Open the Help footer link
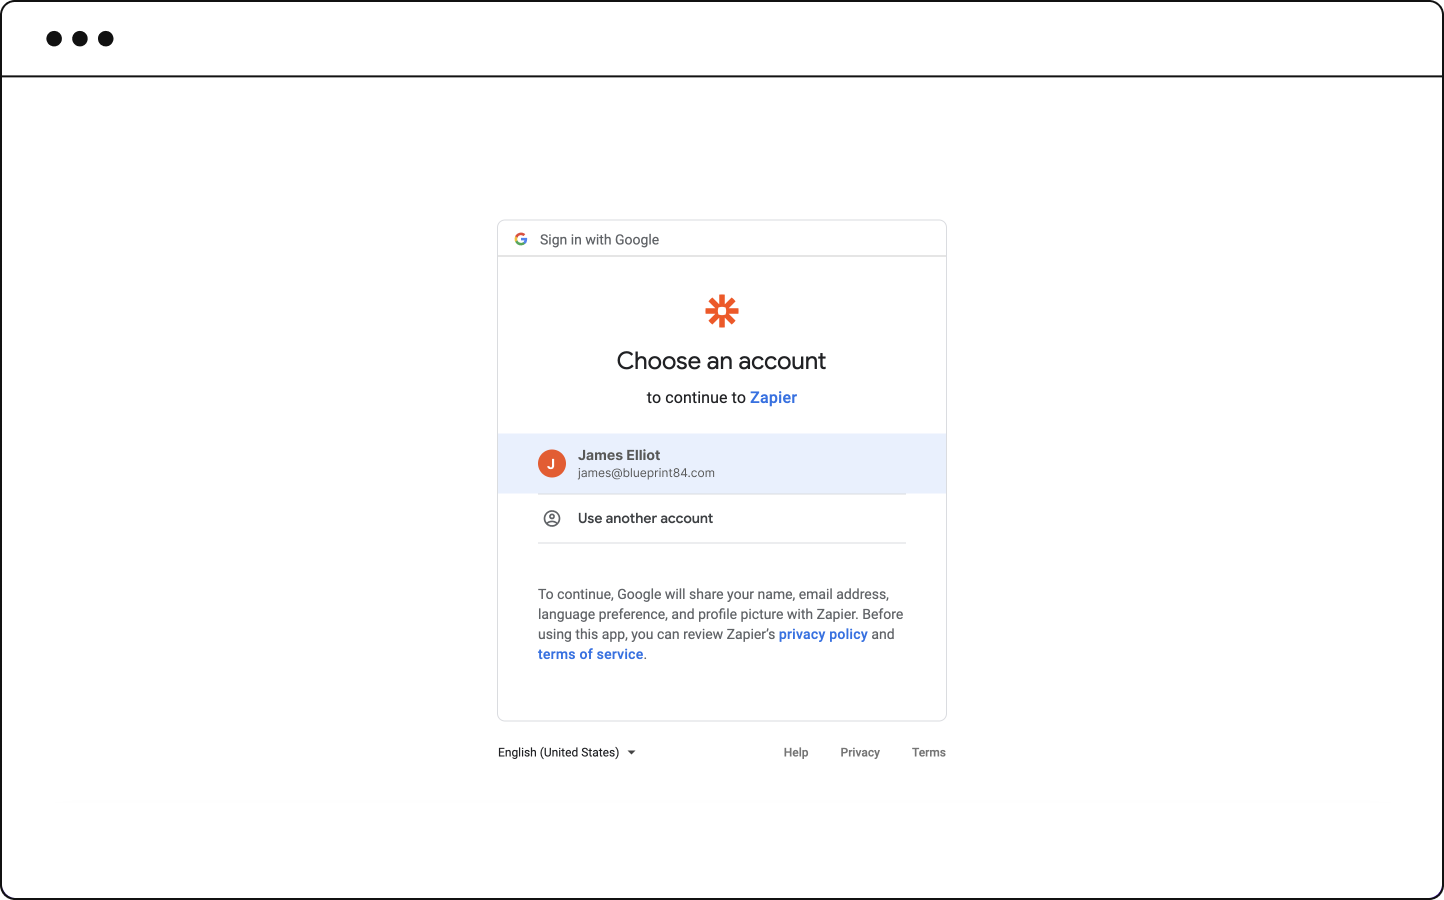Viewport: 1444px width, 900px height. click(x=796, y=752)
